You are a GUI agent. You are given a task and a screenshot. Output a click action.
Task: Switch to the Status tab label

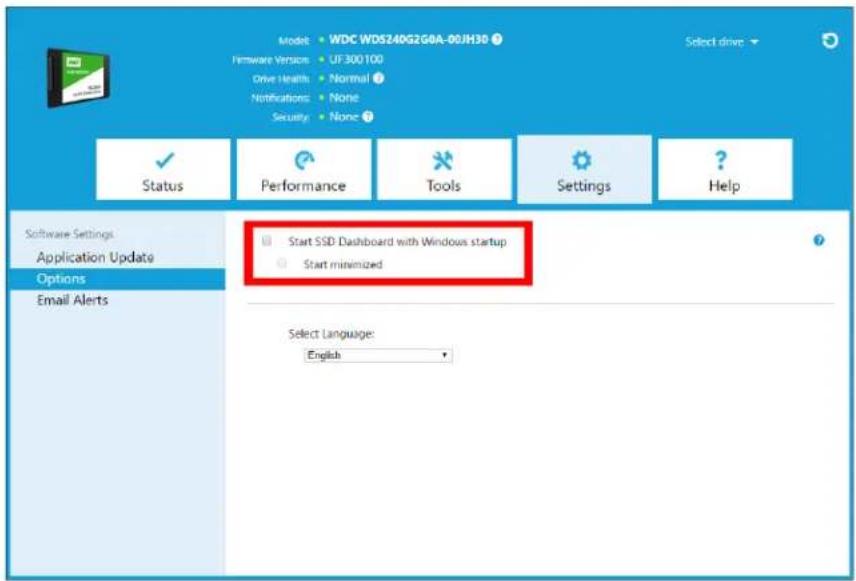(x=163, y=186)
